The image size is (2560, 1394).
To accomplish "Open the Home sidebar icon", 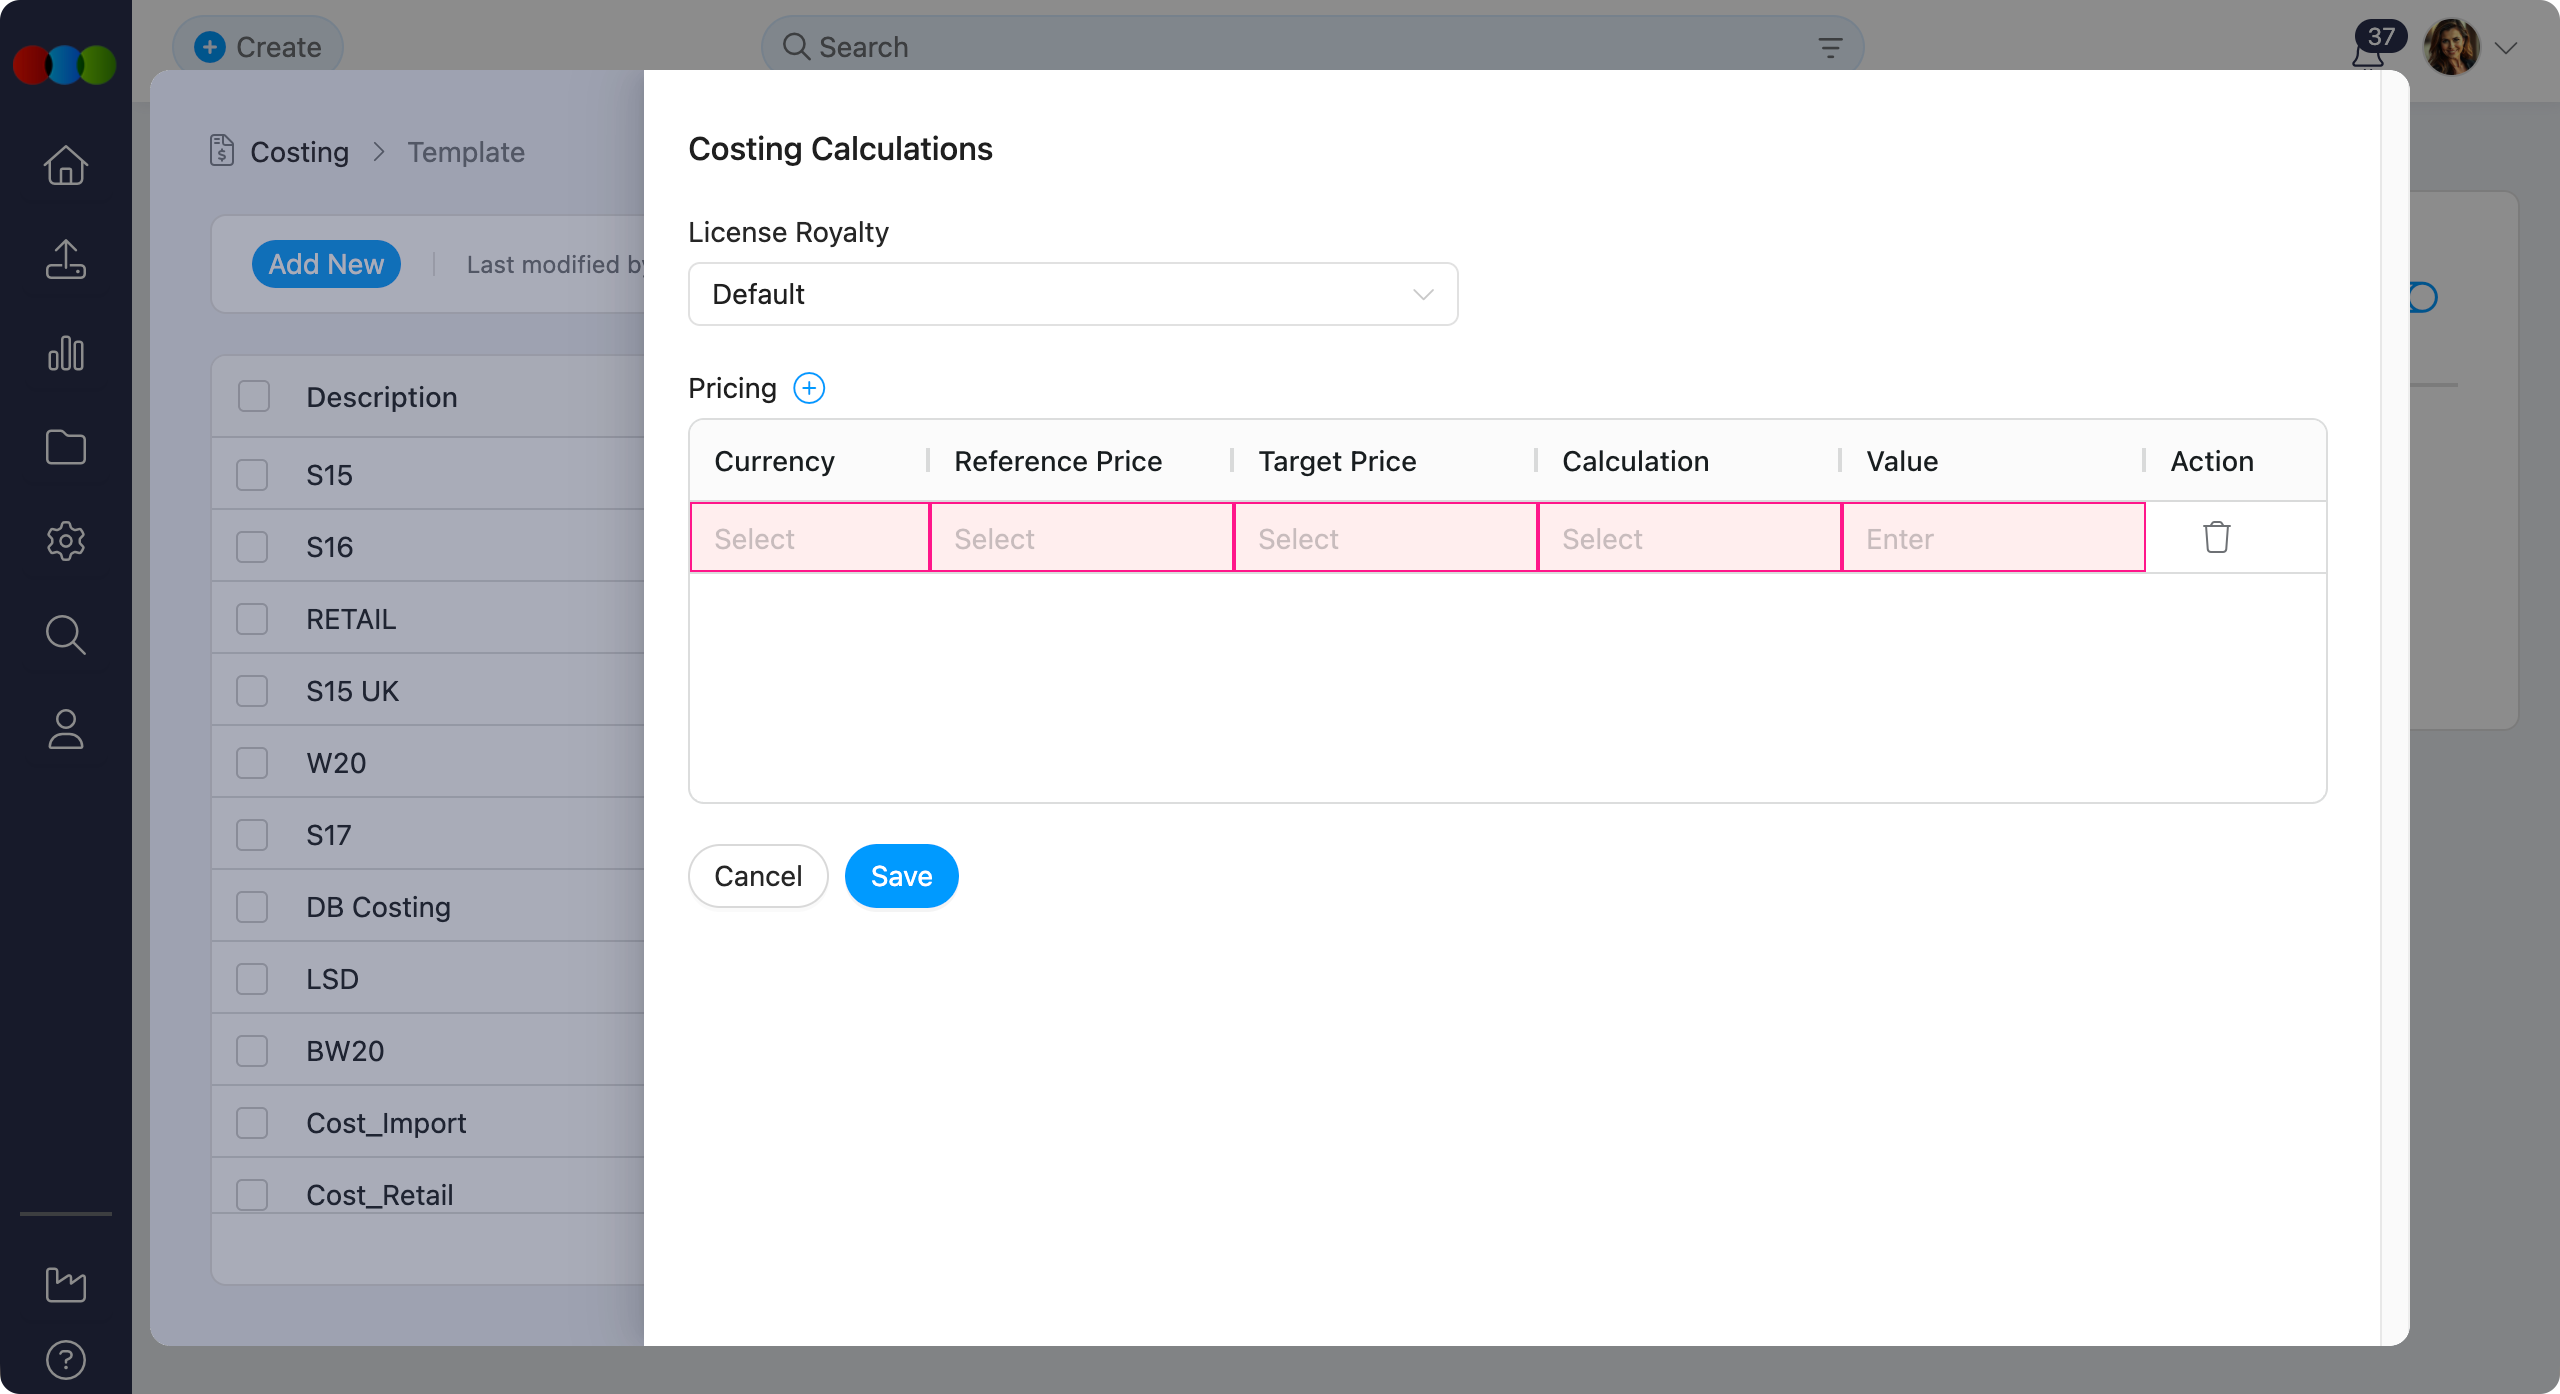I will 66,166.
